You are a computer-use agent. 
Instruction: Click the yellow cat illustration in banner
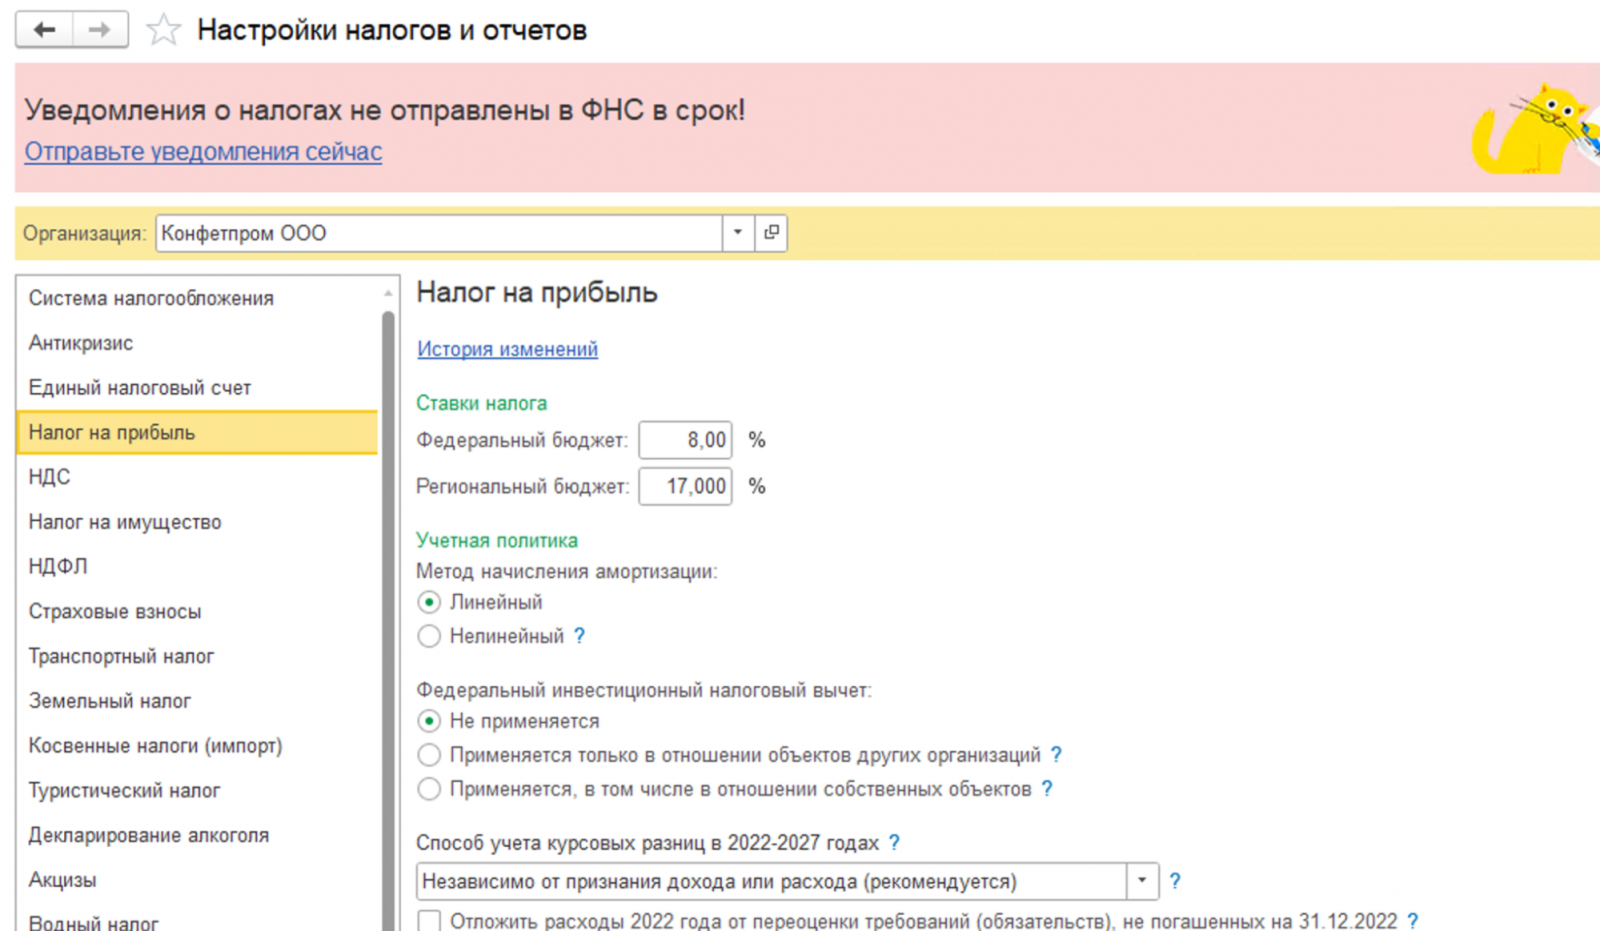tap(1535, 130)
